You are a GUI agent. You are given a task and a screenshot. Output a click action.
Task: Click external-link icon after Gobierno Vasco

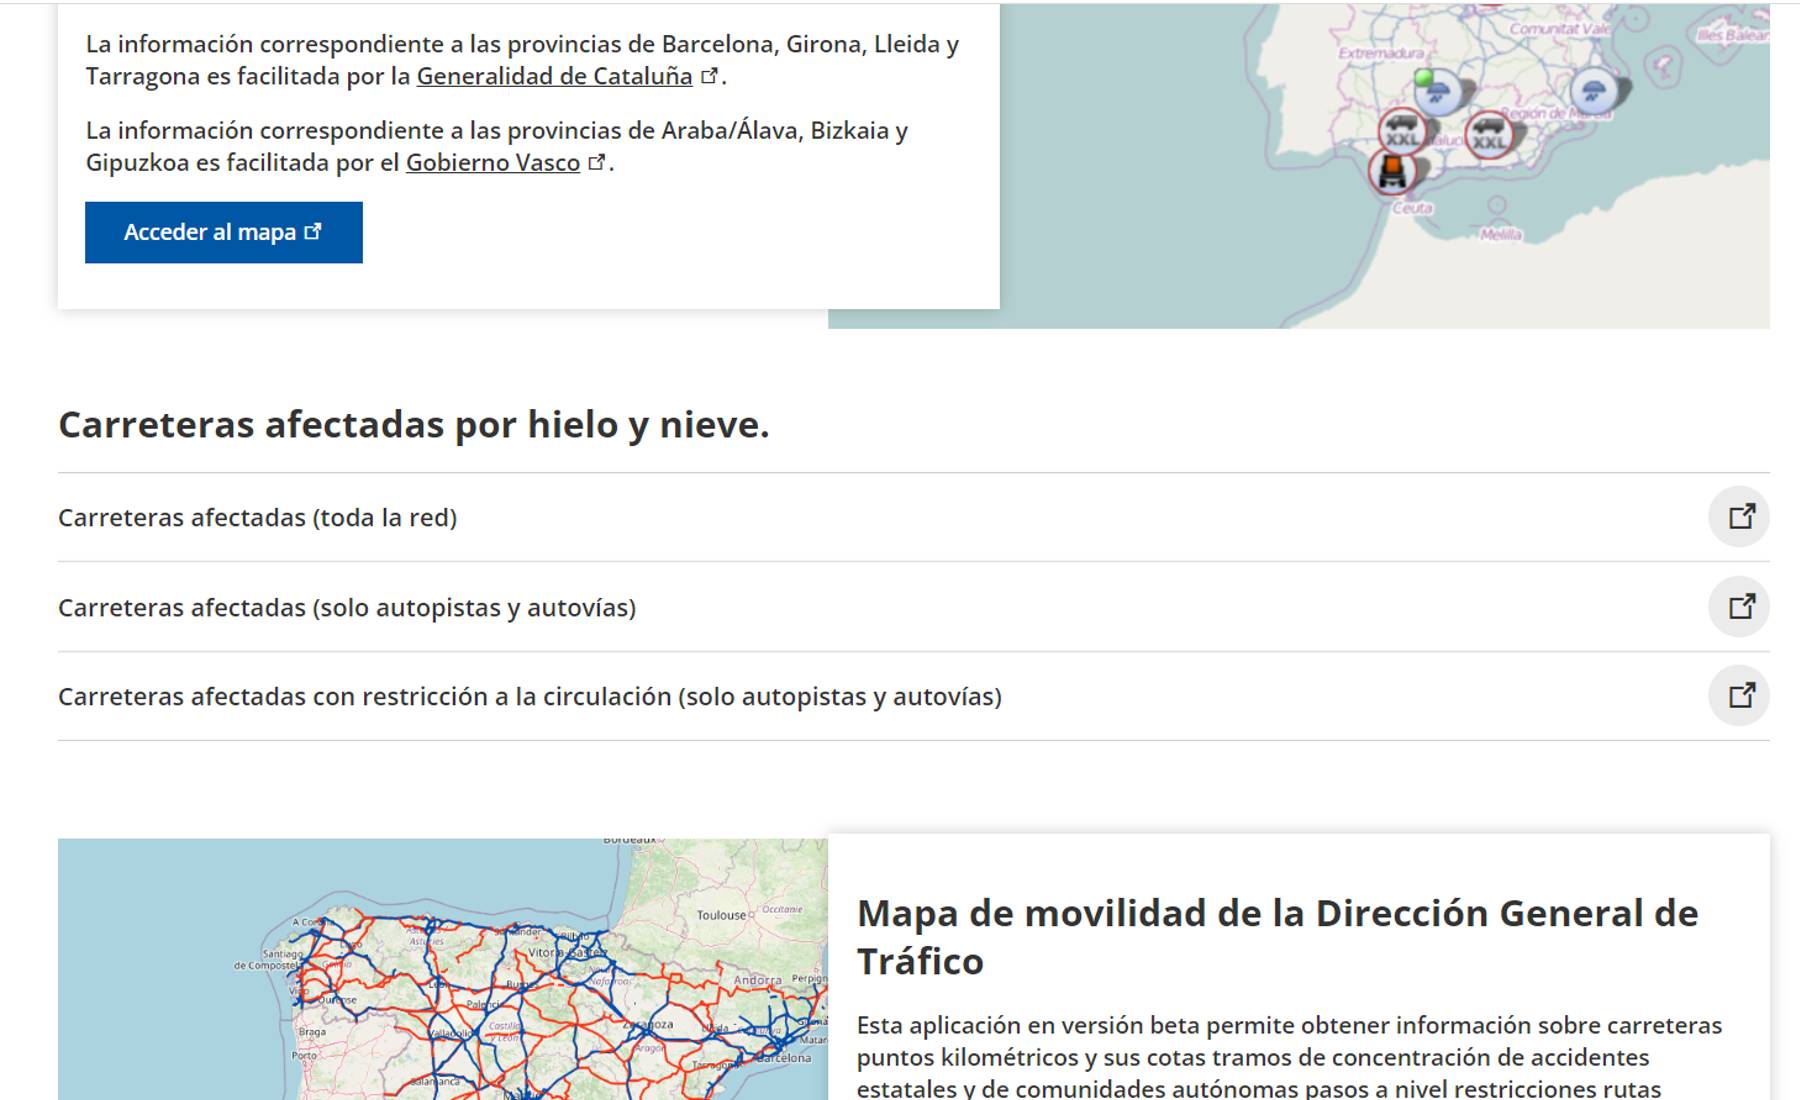click(x=597, y=162)
